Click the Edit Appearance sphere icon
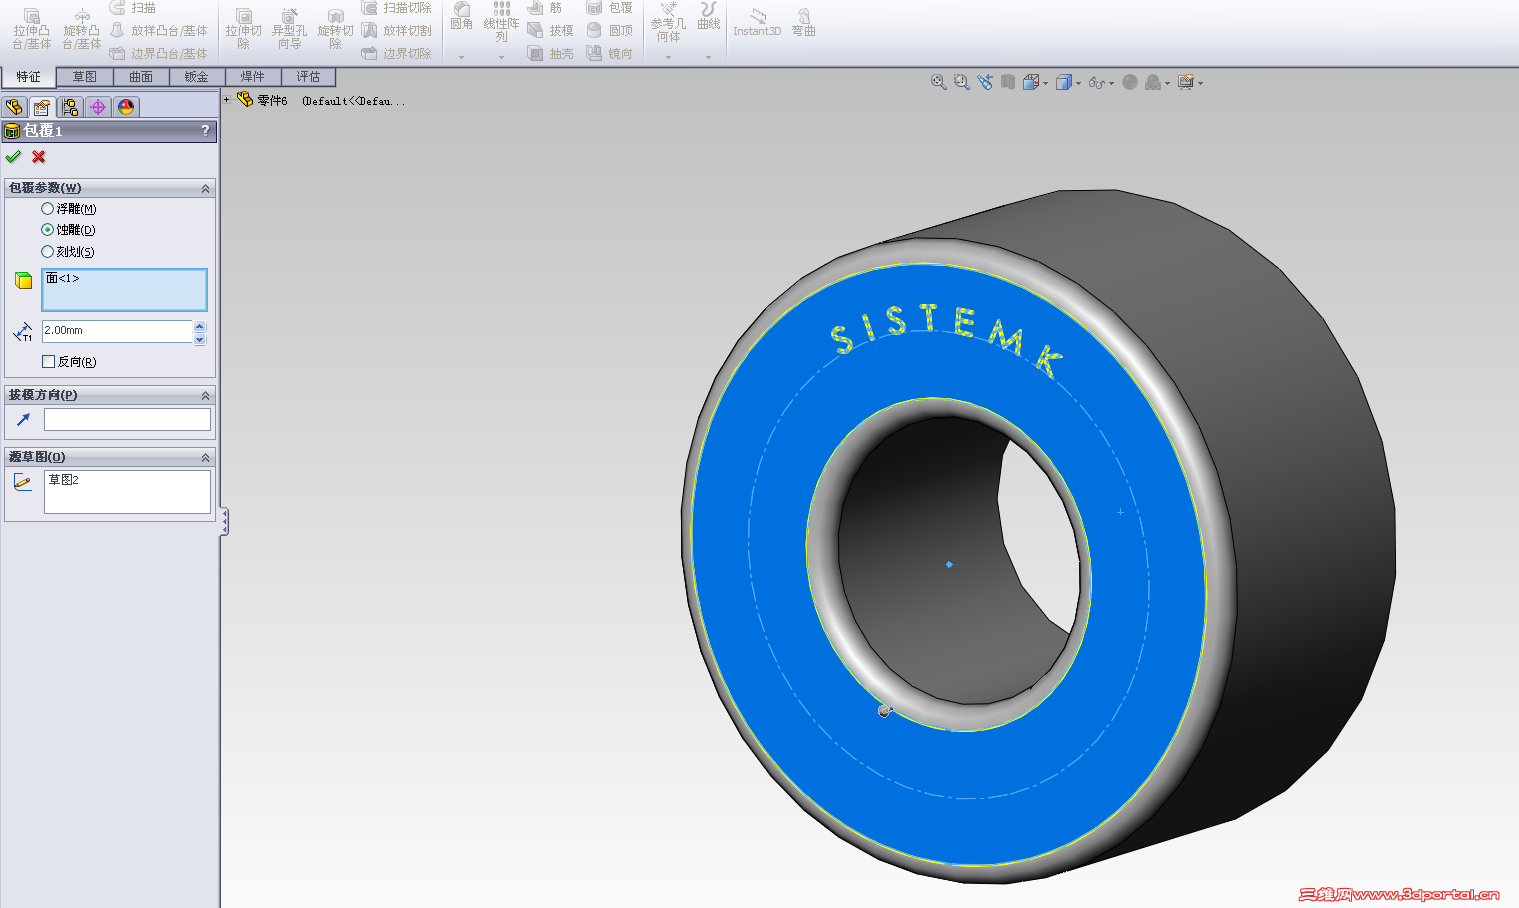This screenshot has width=1519, height=908. [1130, 82]
